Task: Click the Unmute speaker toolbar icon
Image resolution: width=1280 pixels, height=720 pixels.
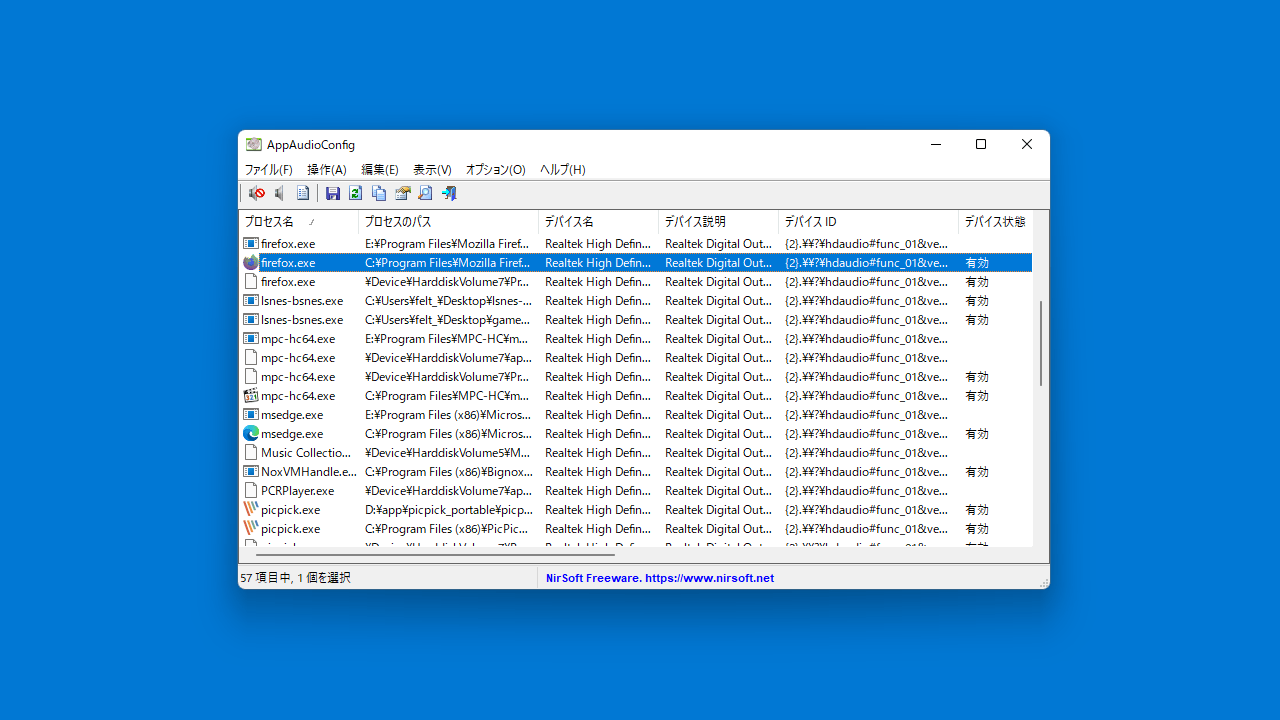Action: (280, 193)
